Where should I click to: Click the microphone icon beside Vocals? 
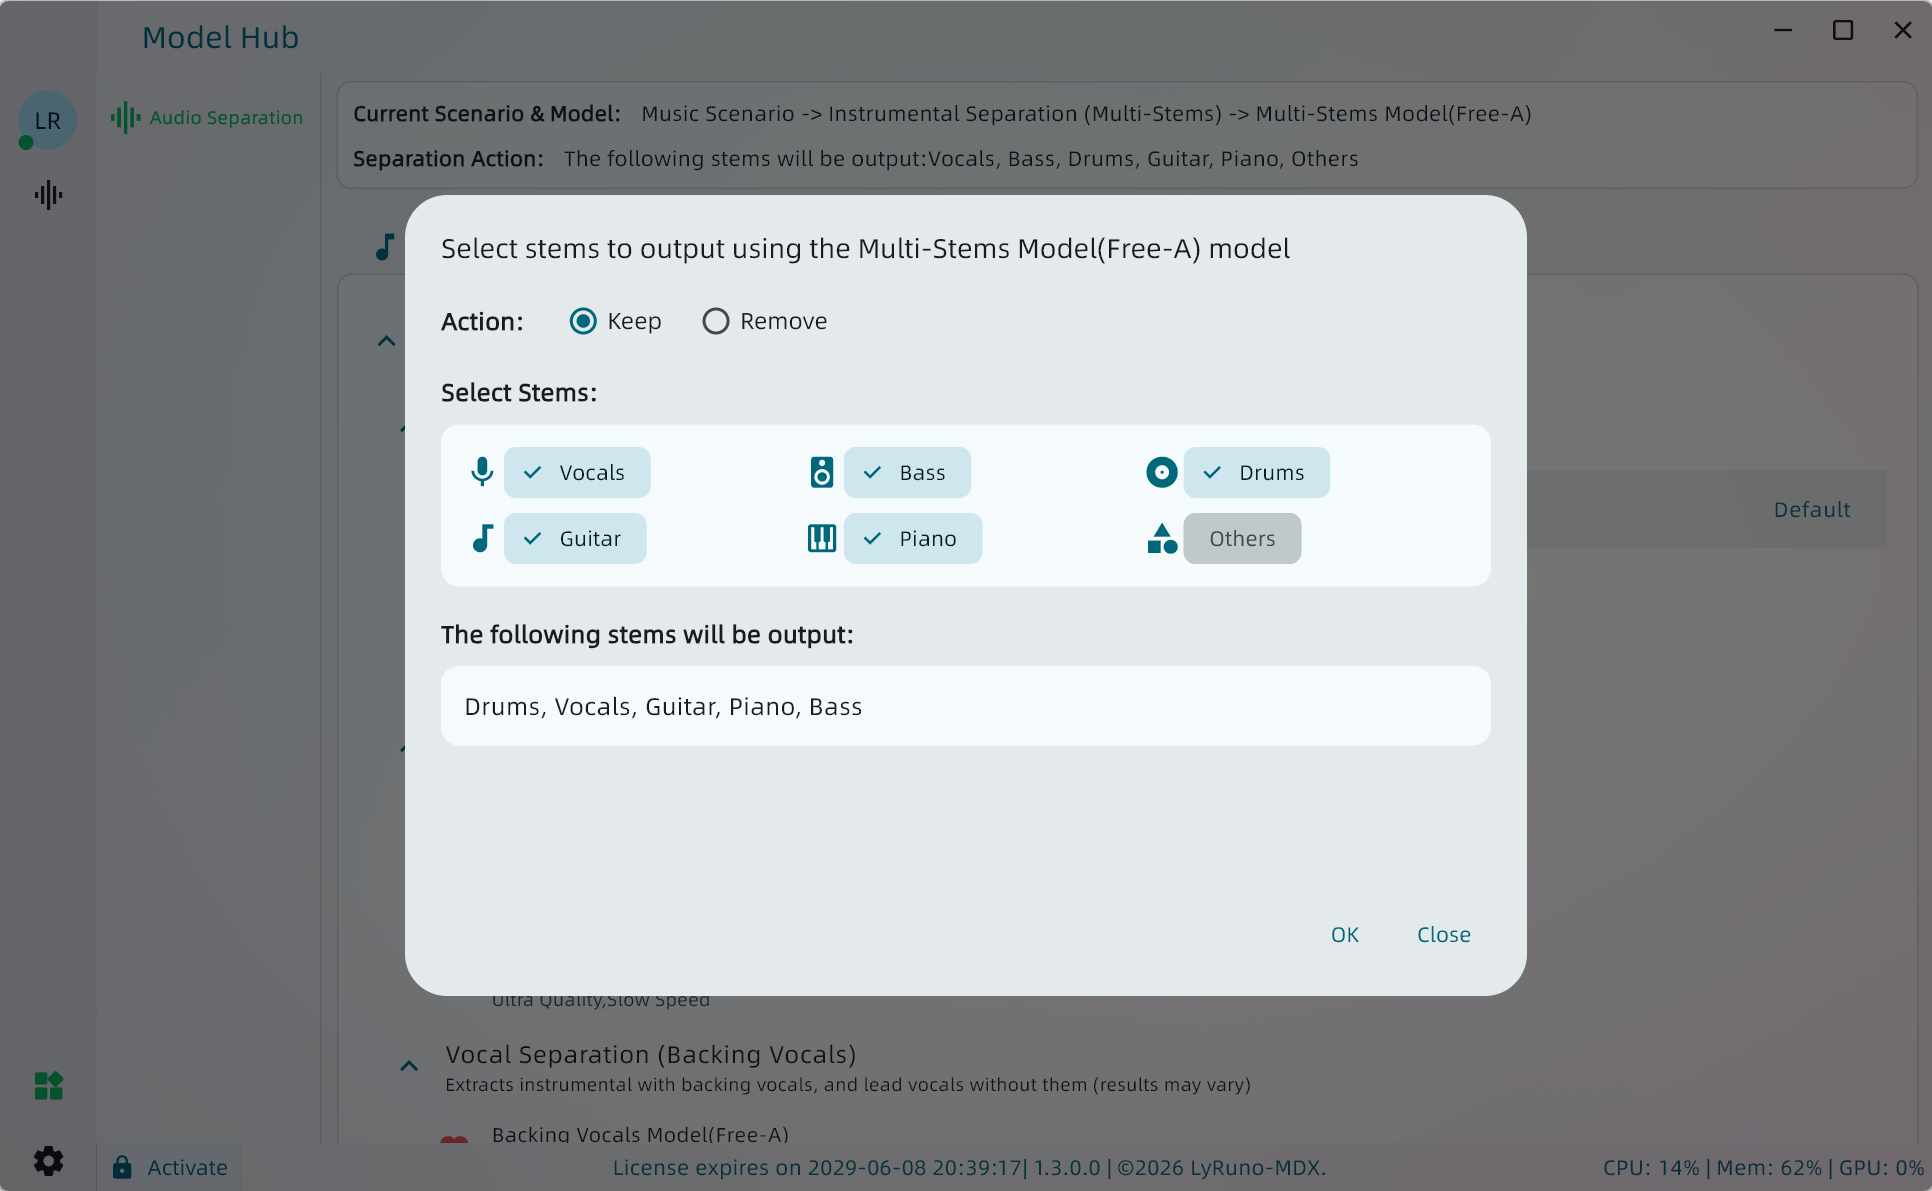point(482,472)
